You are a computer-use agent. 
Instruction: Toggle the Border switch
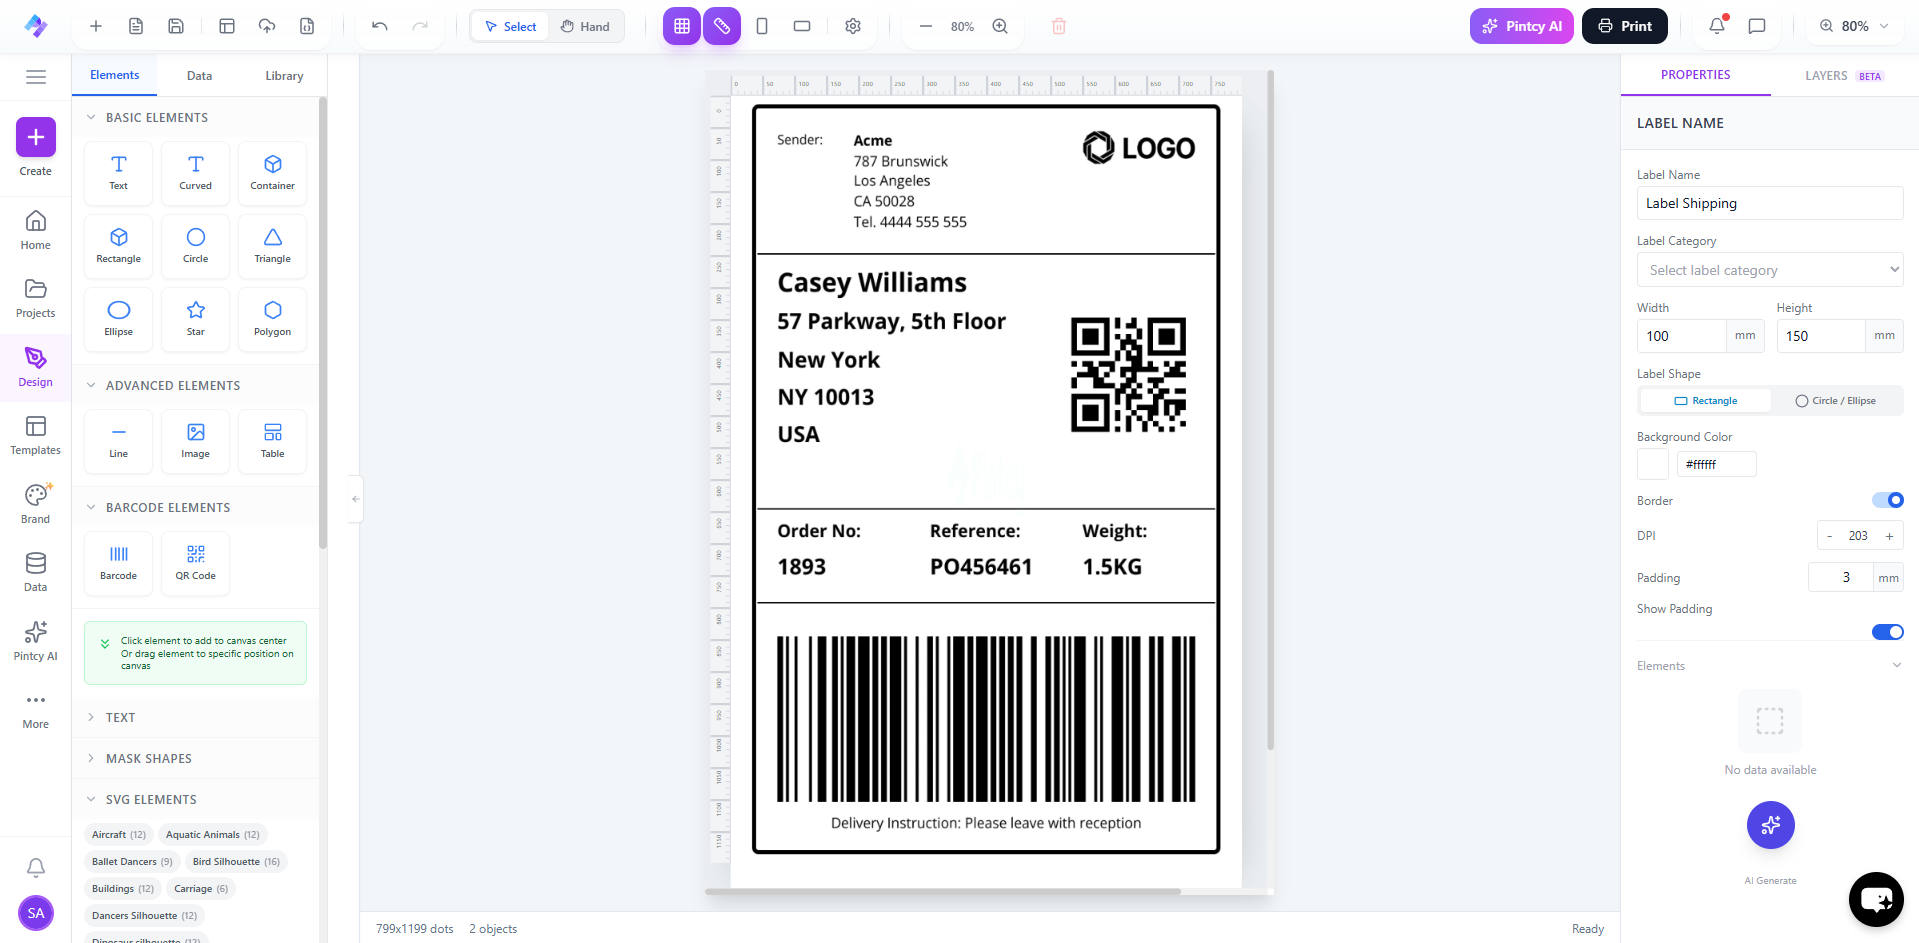(x=1888, y=500)
